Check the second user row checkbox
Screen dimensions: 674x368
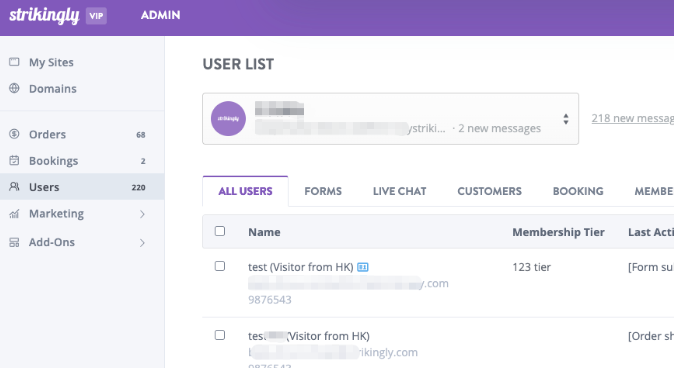[x=220, y=335]
